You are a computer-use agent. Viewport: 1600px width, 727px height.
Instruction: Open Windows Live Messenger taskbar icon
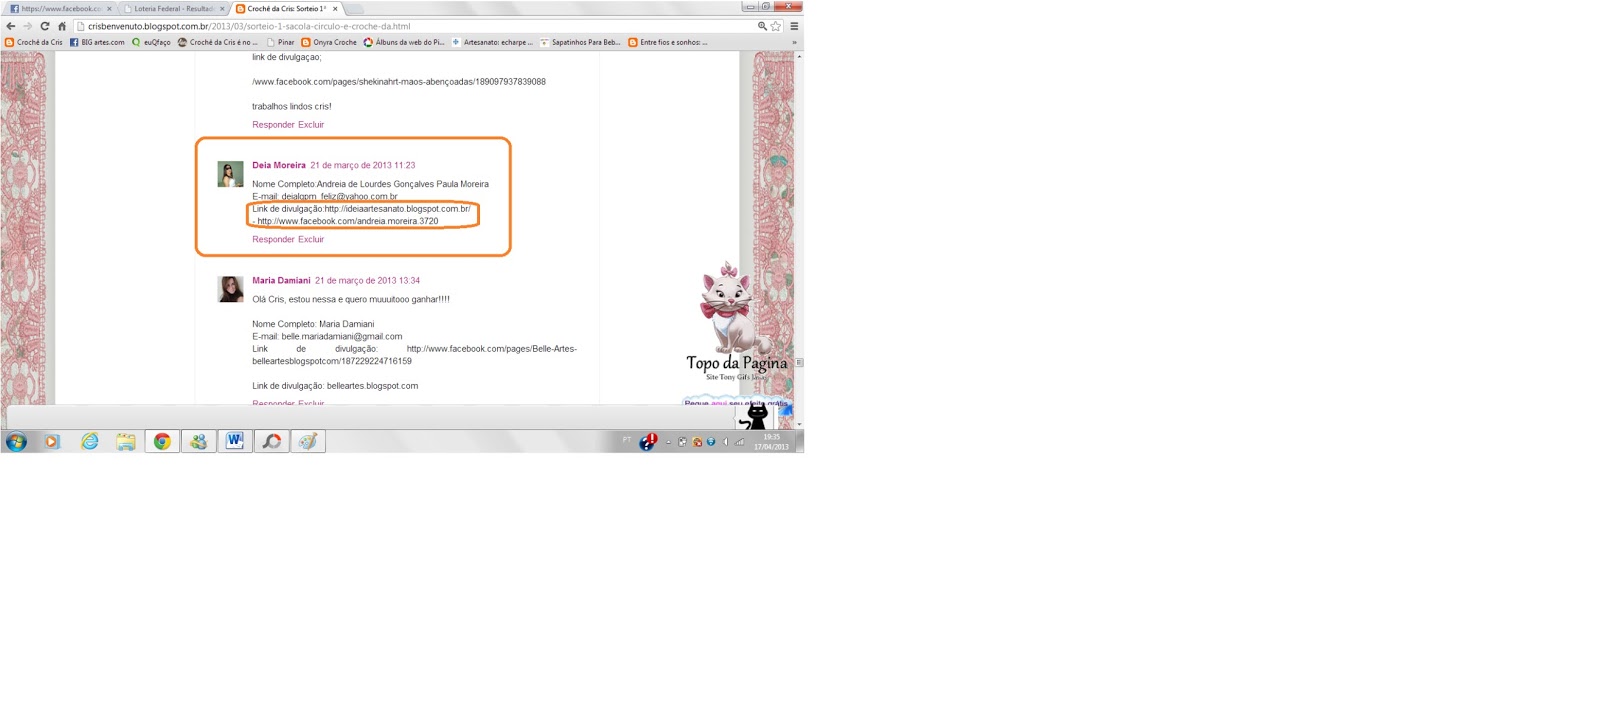(198, 441)
